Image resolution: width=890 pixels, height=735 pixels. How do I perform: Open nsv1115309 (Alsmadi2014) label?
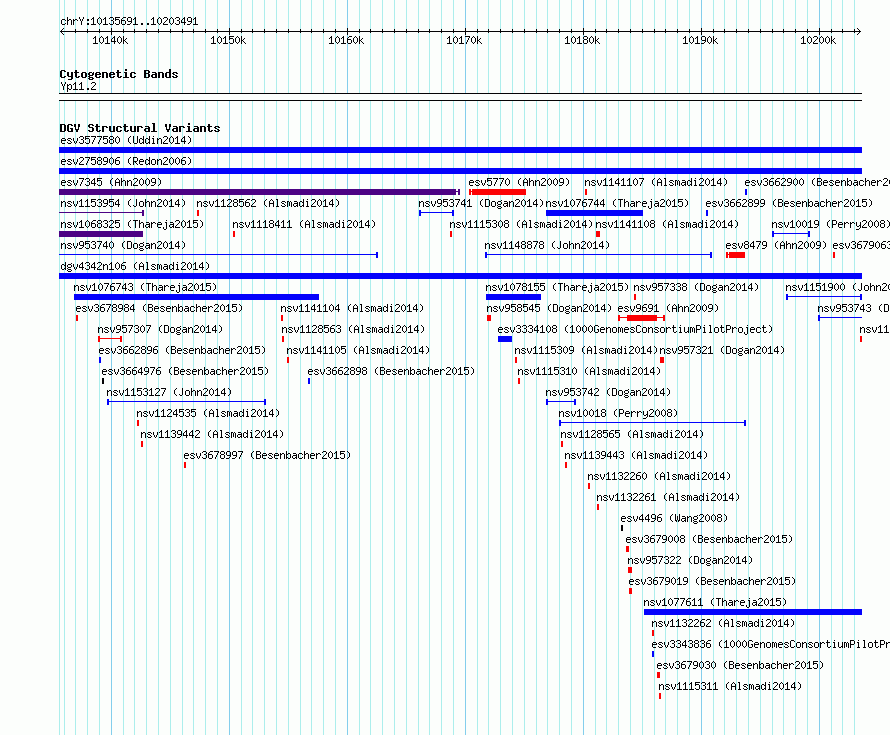[586, 350]
